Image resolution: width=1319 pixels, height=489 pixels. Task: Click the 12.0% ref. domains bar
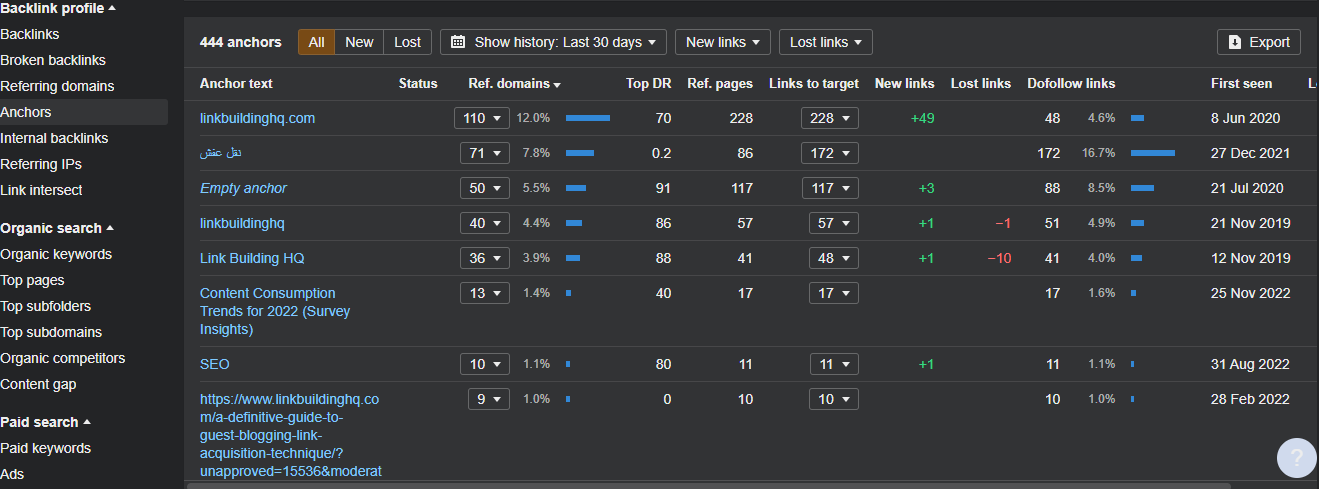click(588, 118)
